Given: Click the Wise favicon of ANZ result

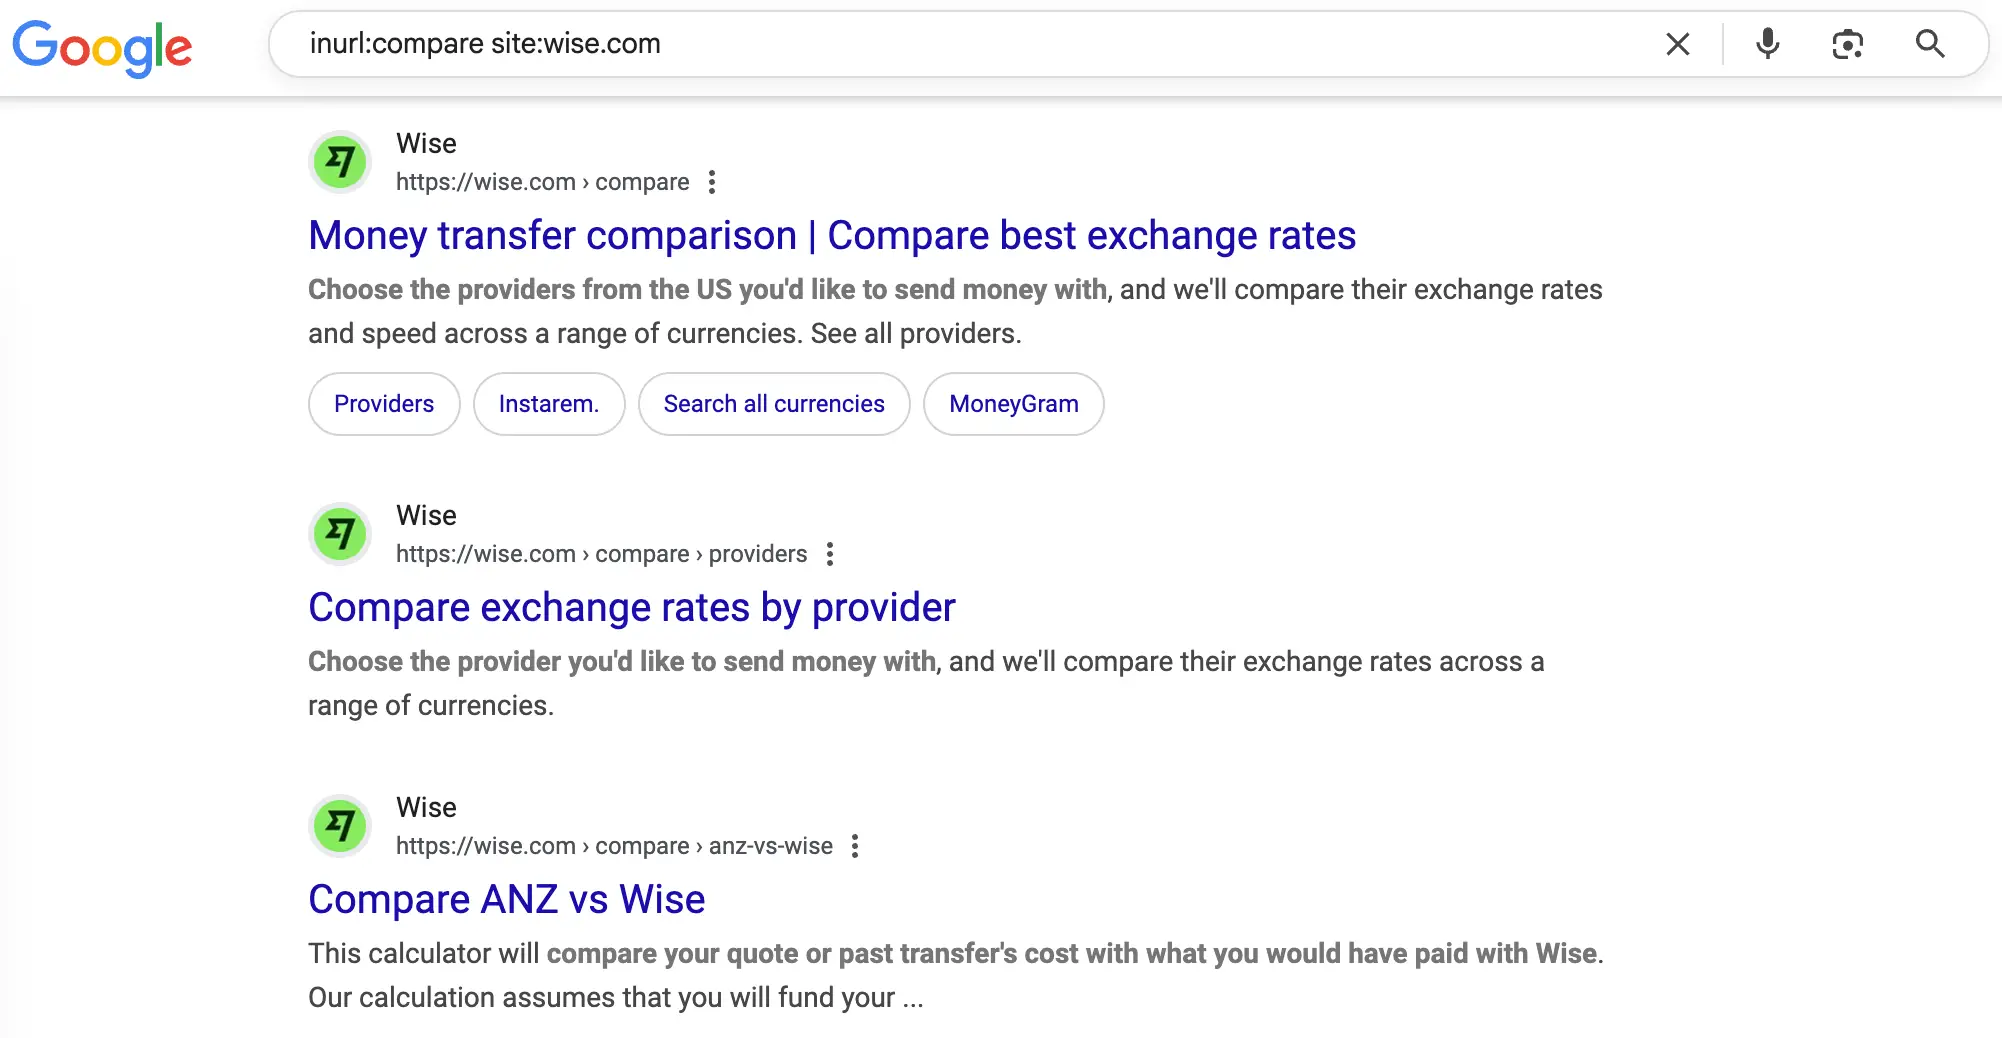Looking at the screenshot, I should (x=340, y=826).
